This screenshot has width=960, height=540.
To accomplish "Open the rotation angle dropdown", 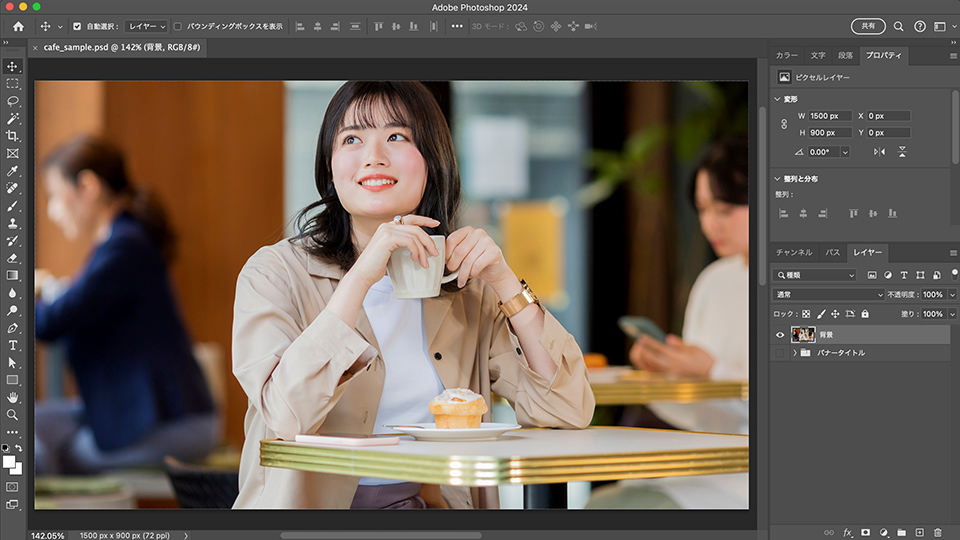I will pos(845,152).
